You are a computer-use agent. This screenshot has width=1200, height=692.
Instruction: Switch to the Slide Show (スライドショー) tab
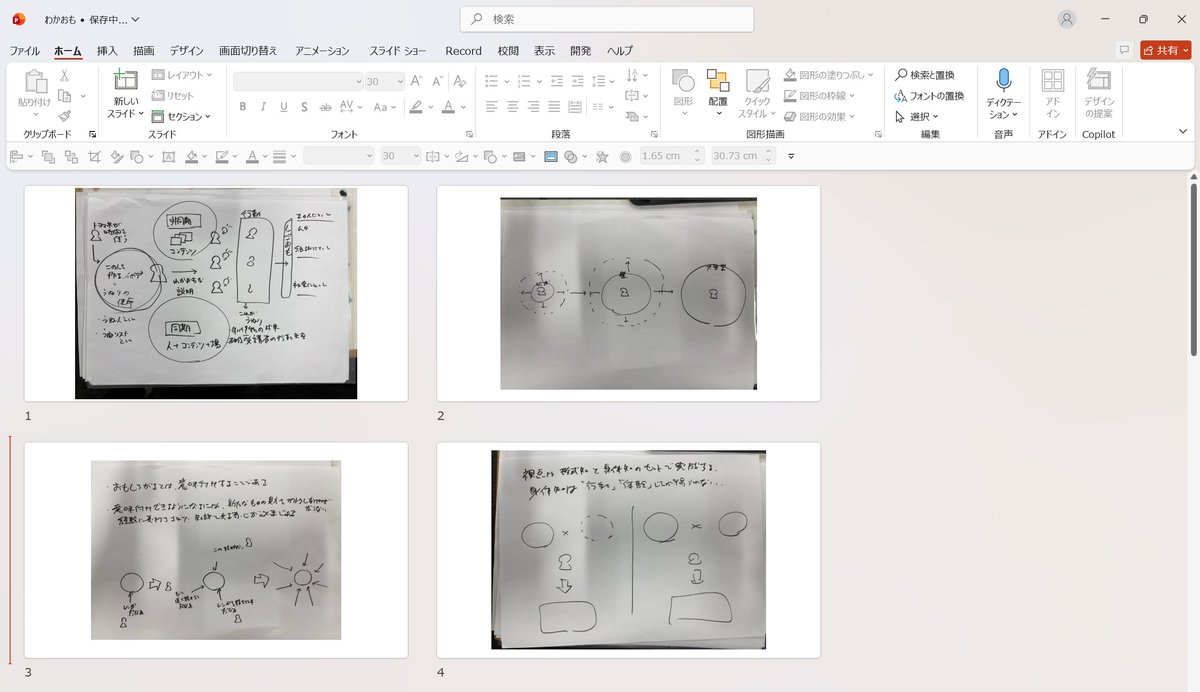(398, 51)
